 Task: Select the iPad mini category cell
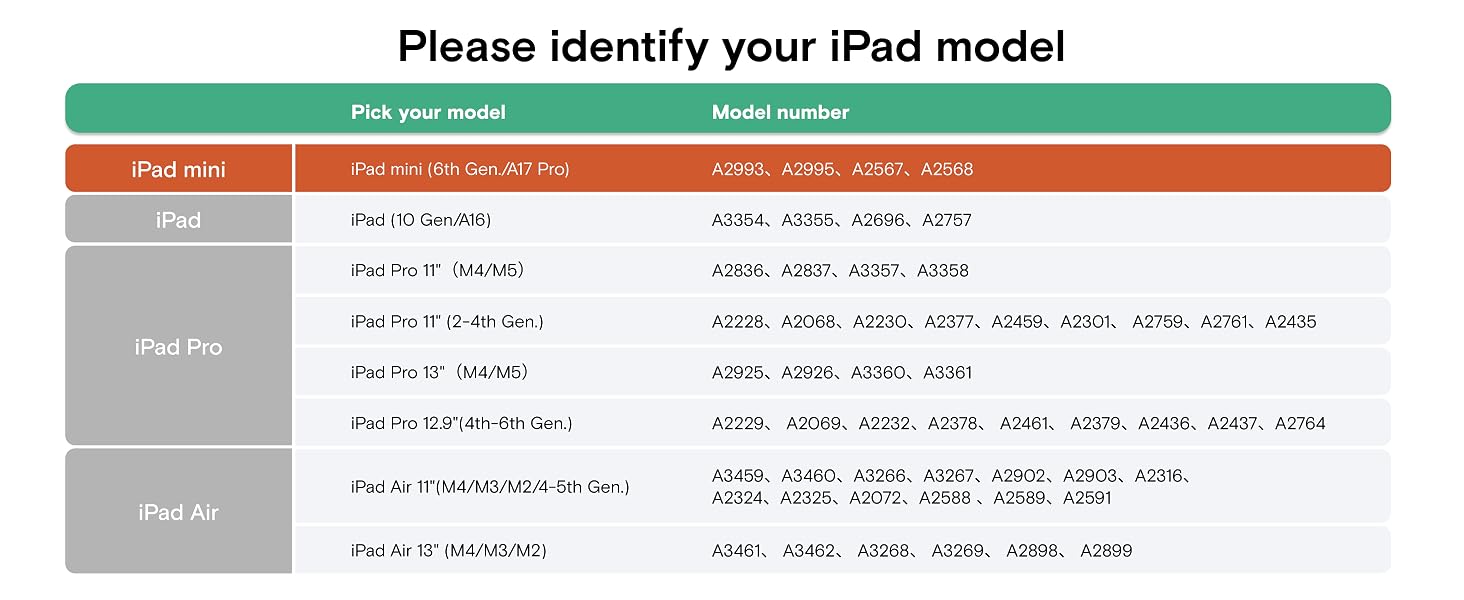(179, 168)
